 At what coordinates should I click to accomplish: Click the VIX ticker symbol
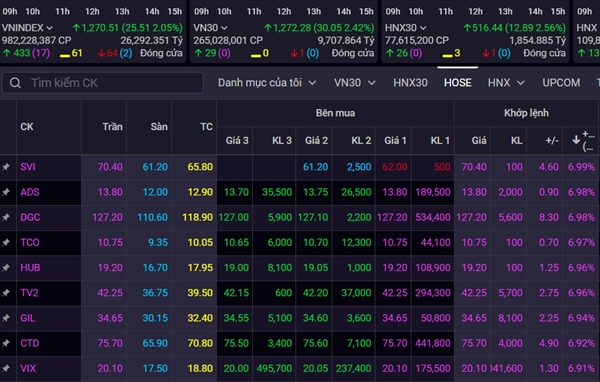click(28, 368)
